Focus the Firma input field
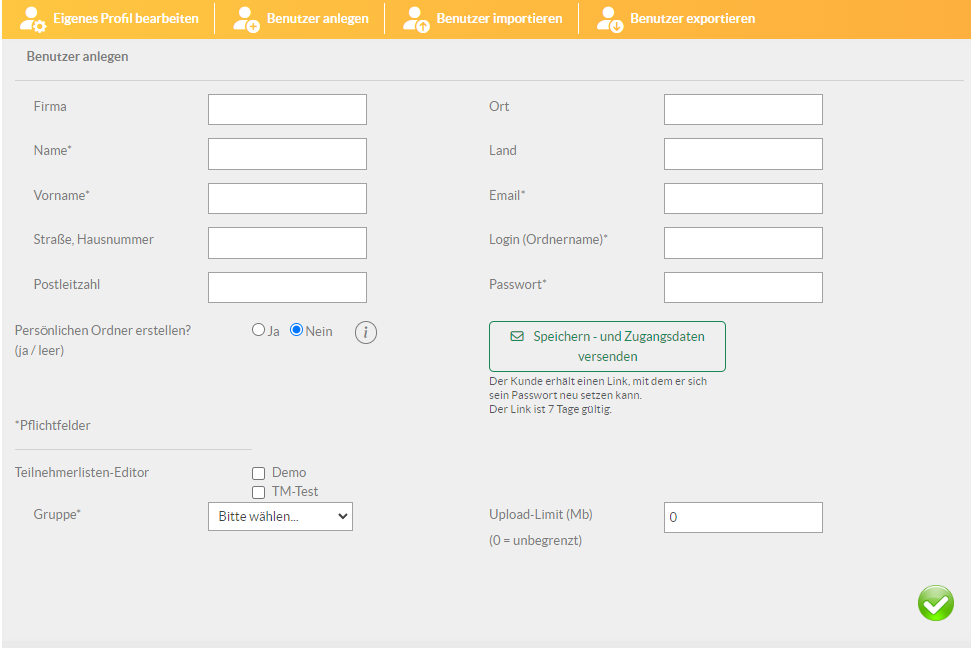 287,109
